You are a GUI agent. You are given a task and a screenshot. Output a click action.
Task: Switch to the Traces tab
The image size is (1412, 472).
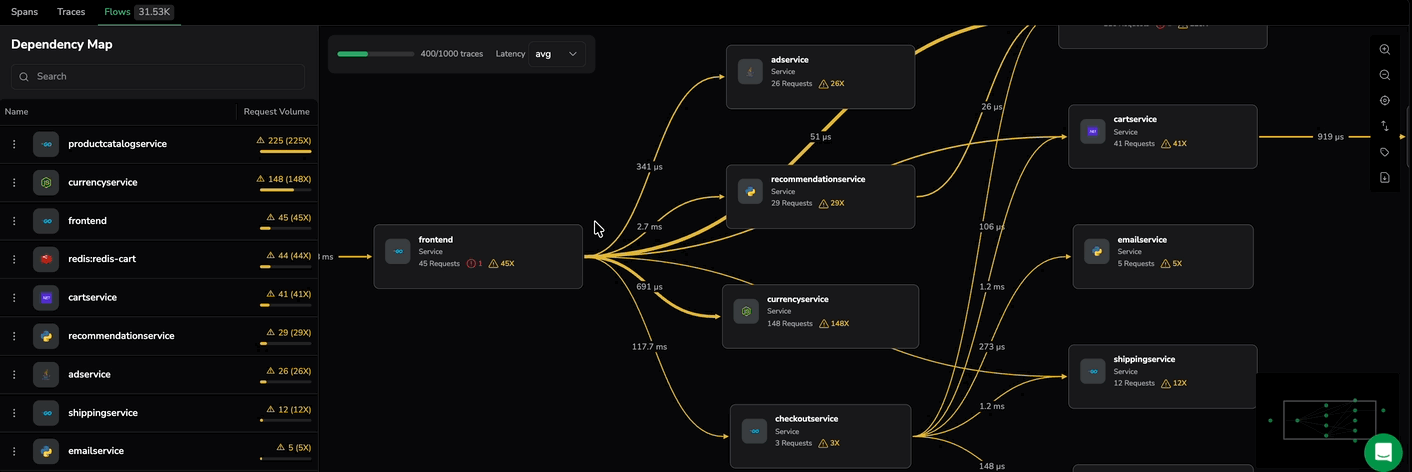click(71, 12)
